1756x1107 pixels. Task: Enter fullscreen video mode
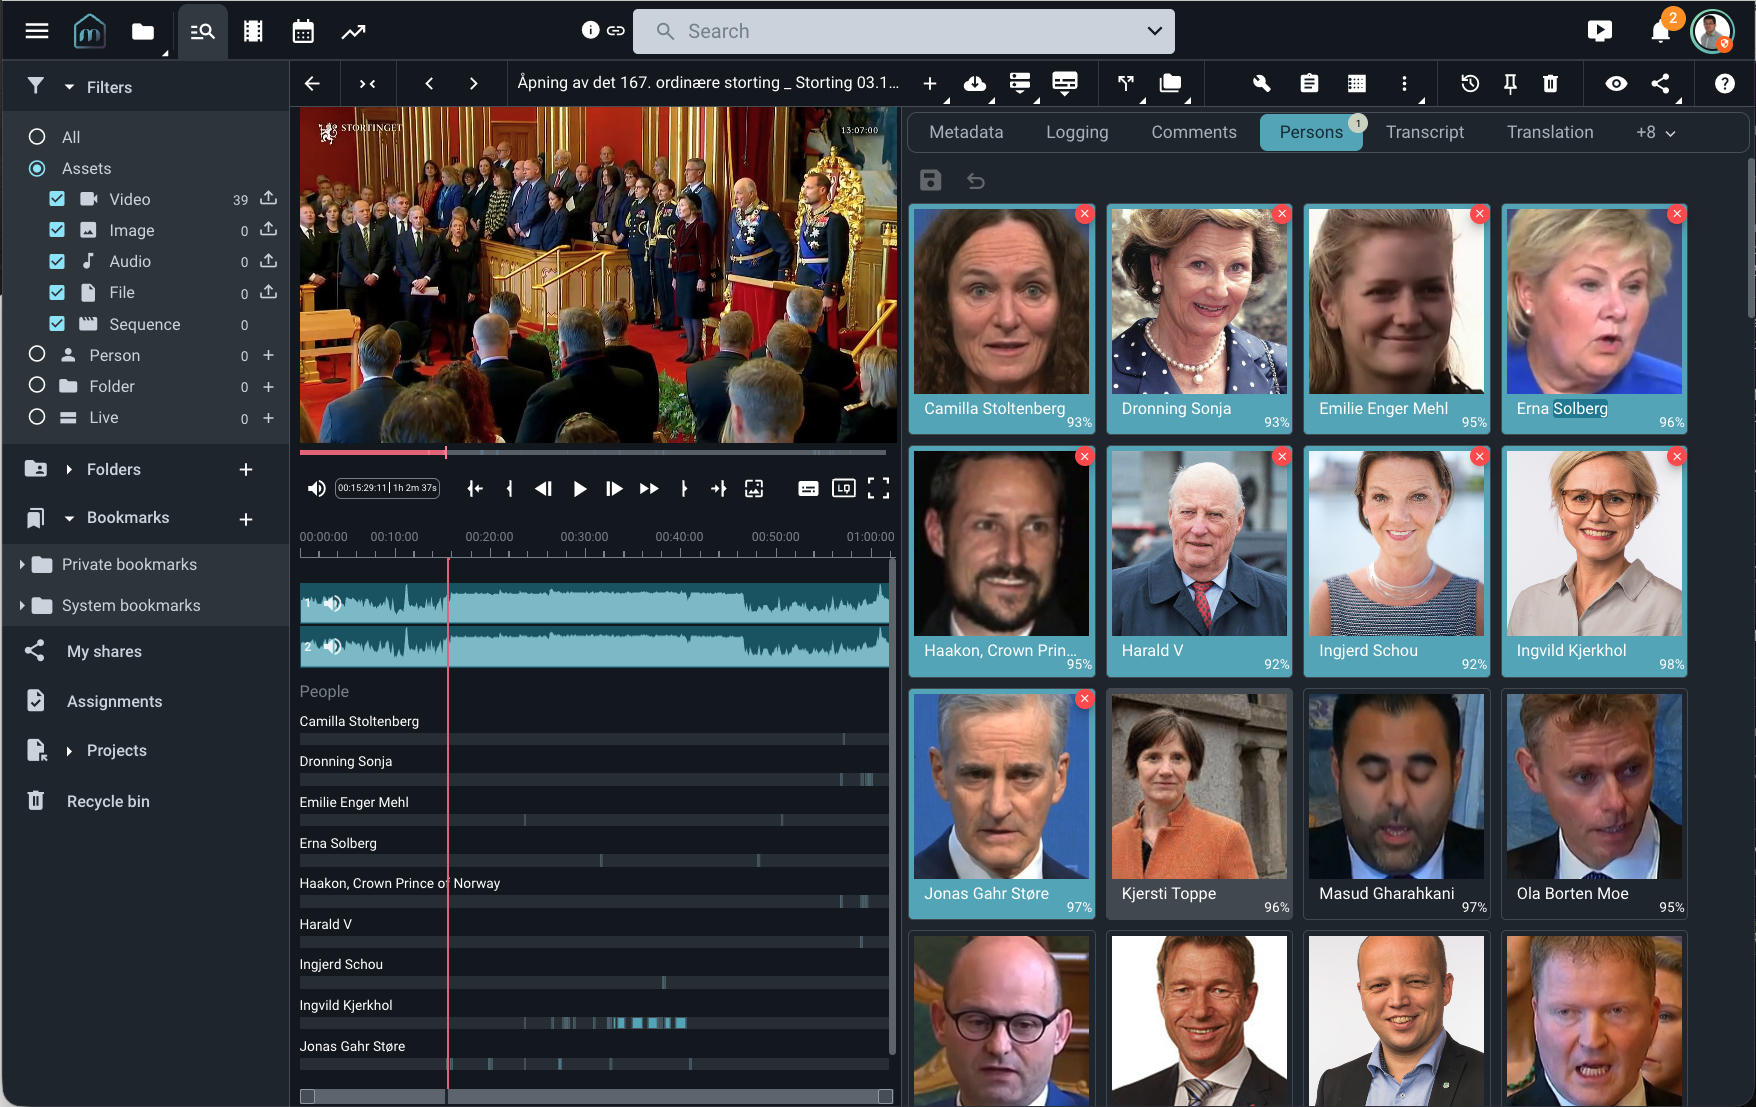coord(878,488)
